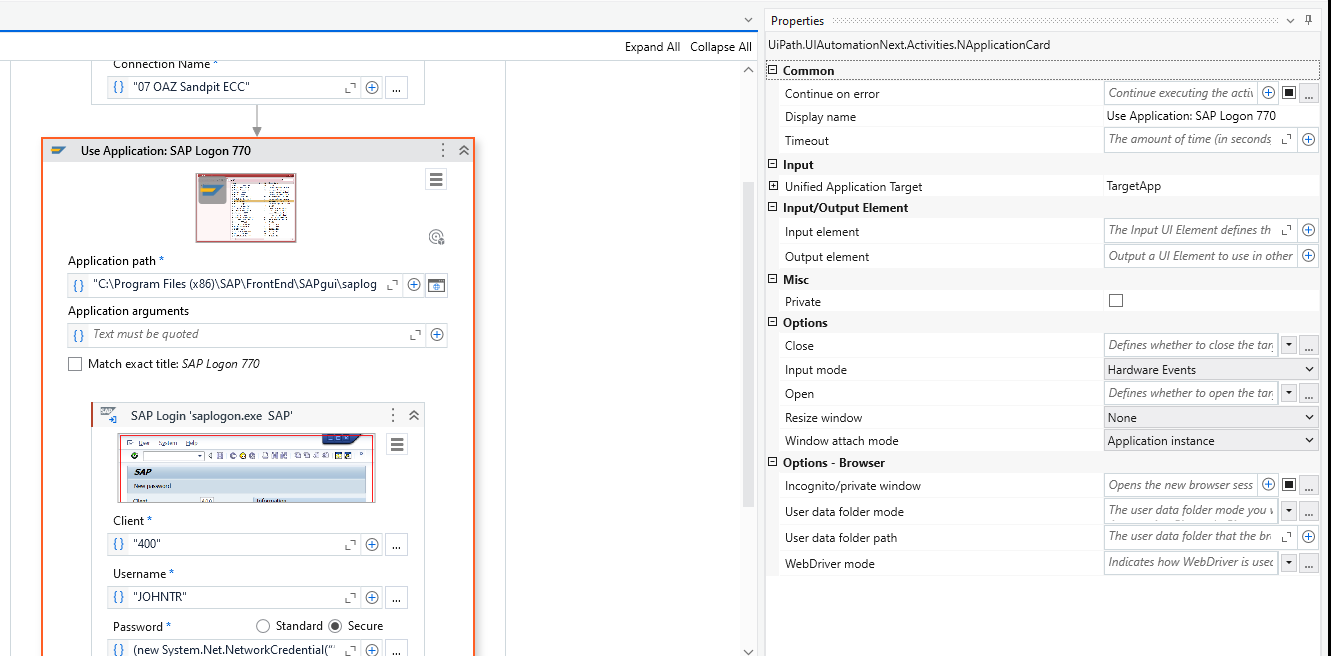Image resolution: width=1331 pixels, height=656 pixels.
Task: Click SAP Login window screenshot thumbnail
Action: pos(247,467)
